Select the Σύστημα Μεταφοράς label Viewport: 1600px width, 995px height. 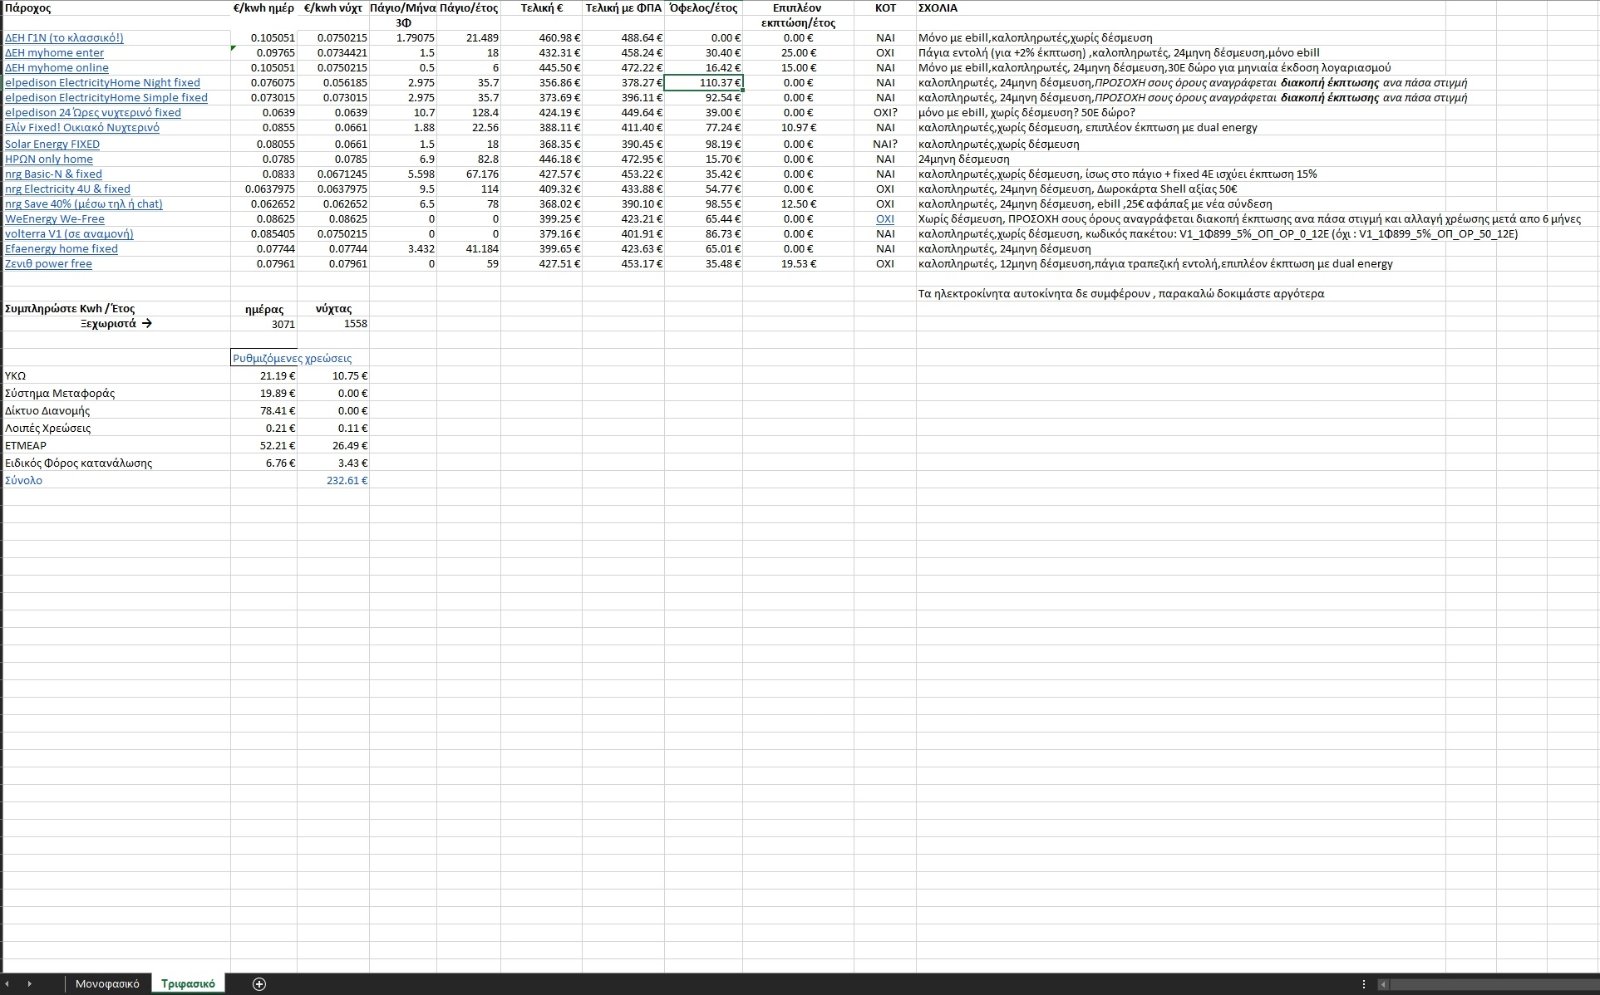(115, 393)
